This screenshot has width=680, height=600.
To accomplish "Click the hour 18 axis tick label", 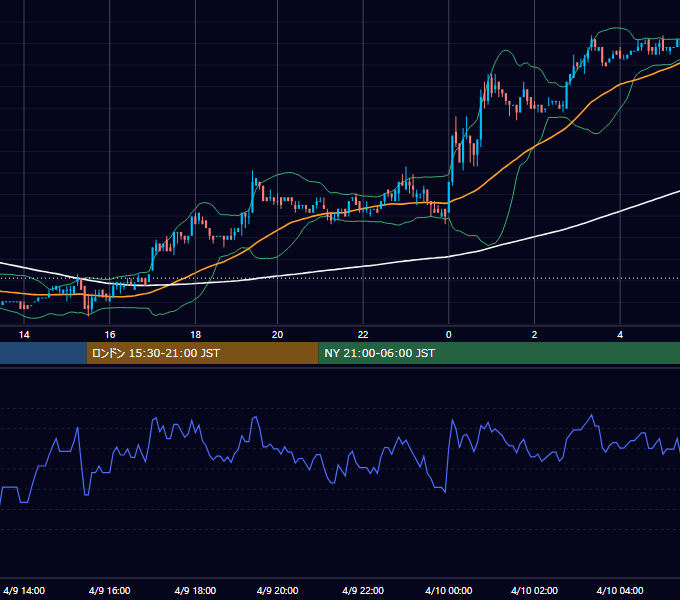I will [196, 335].
